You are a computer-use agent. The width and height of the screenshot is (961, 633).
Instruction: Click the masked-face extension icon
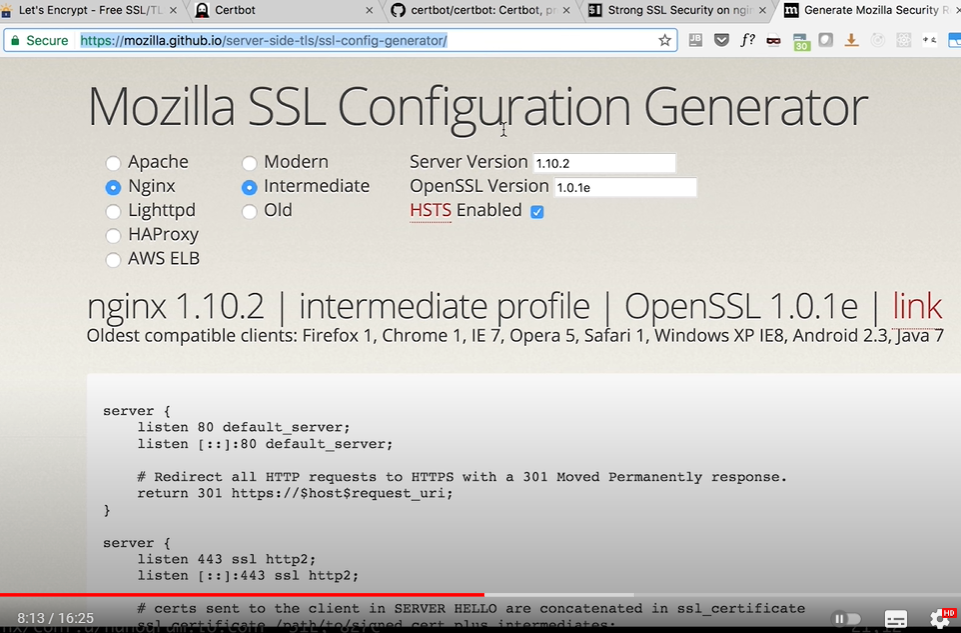(x=773, y=41)
